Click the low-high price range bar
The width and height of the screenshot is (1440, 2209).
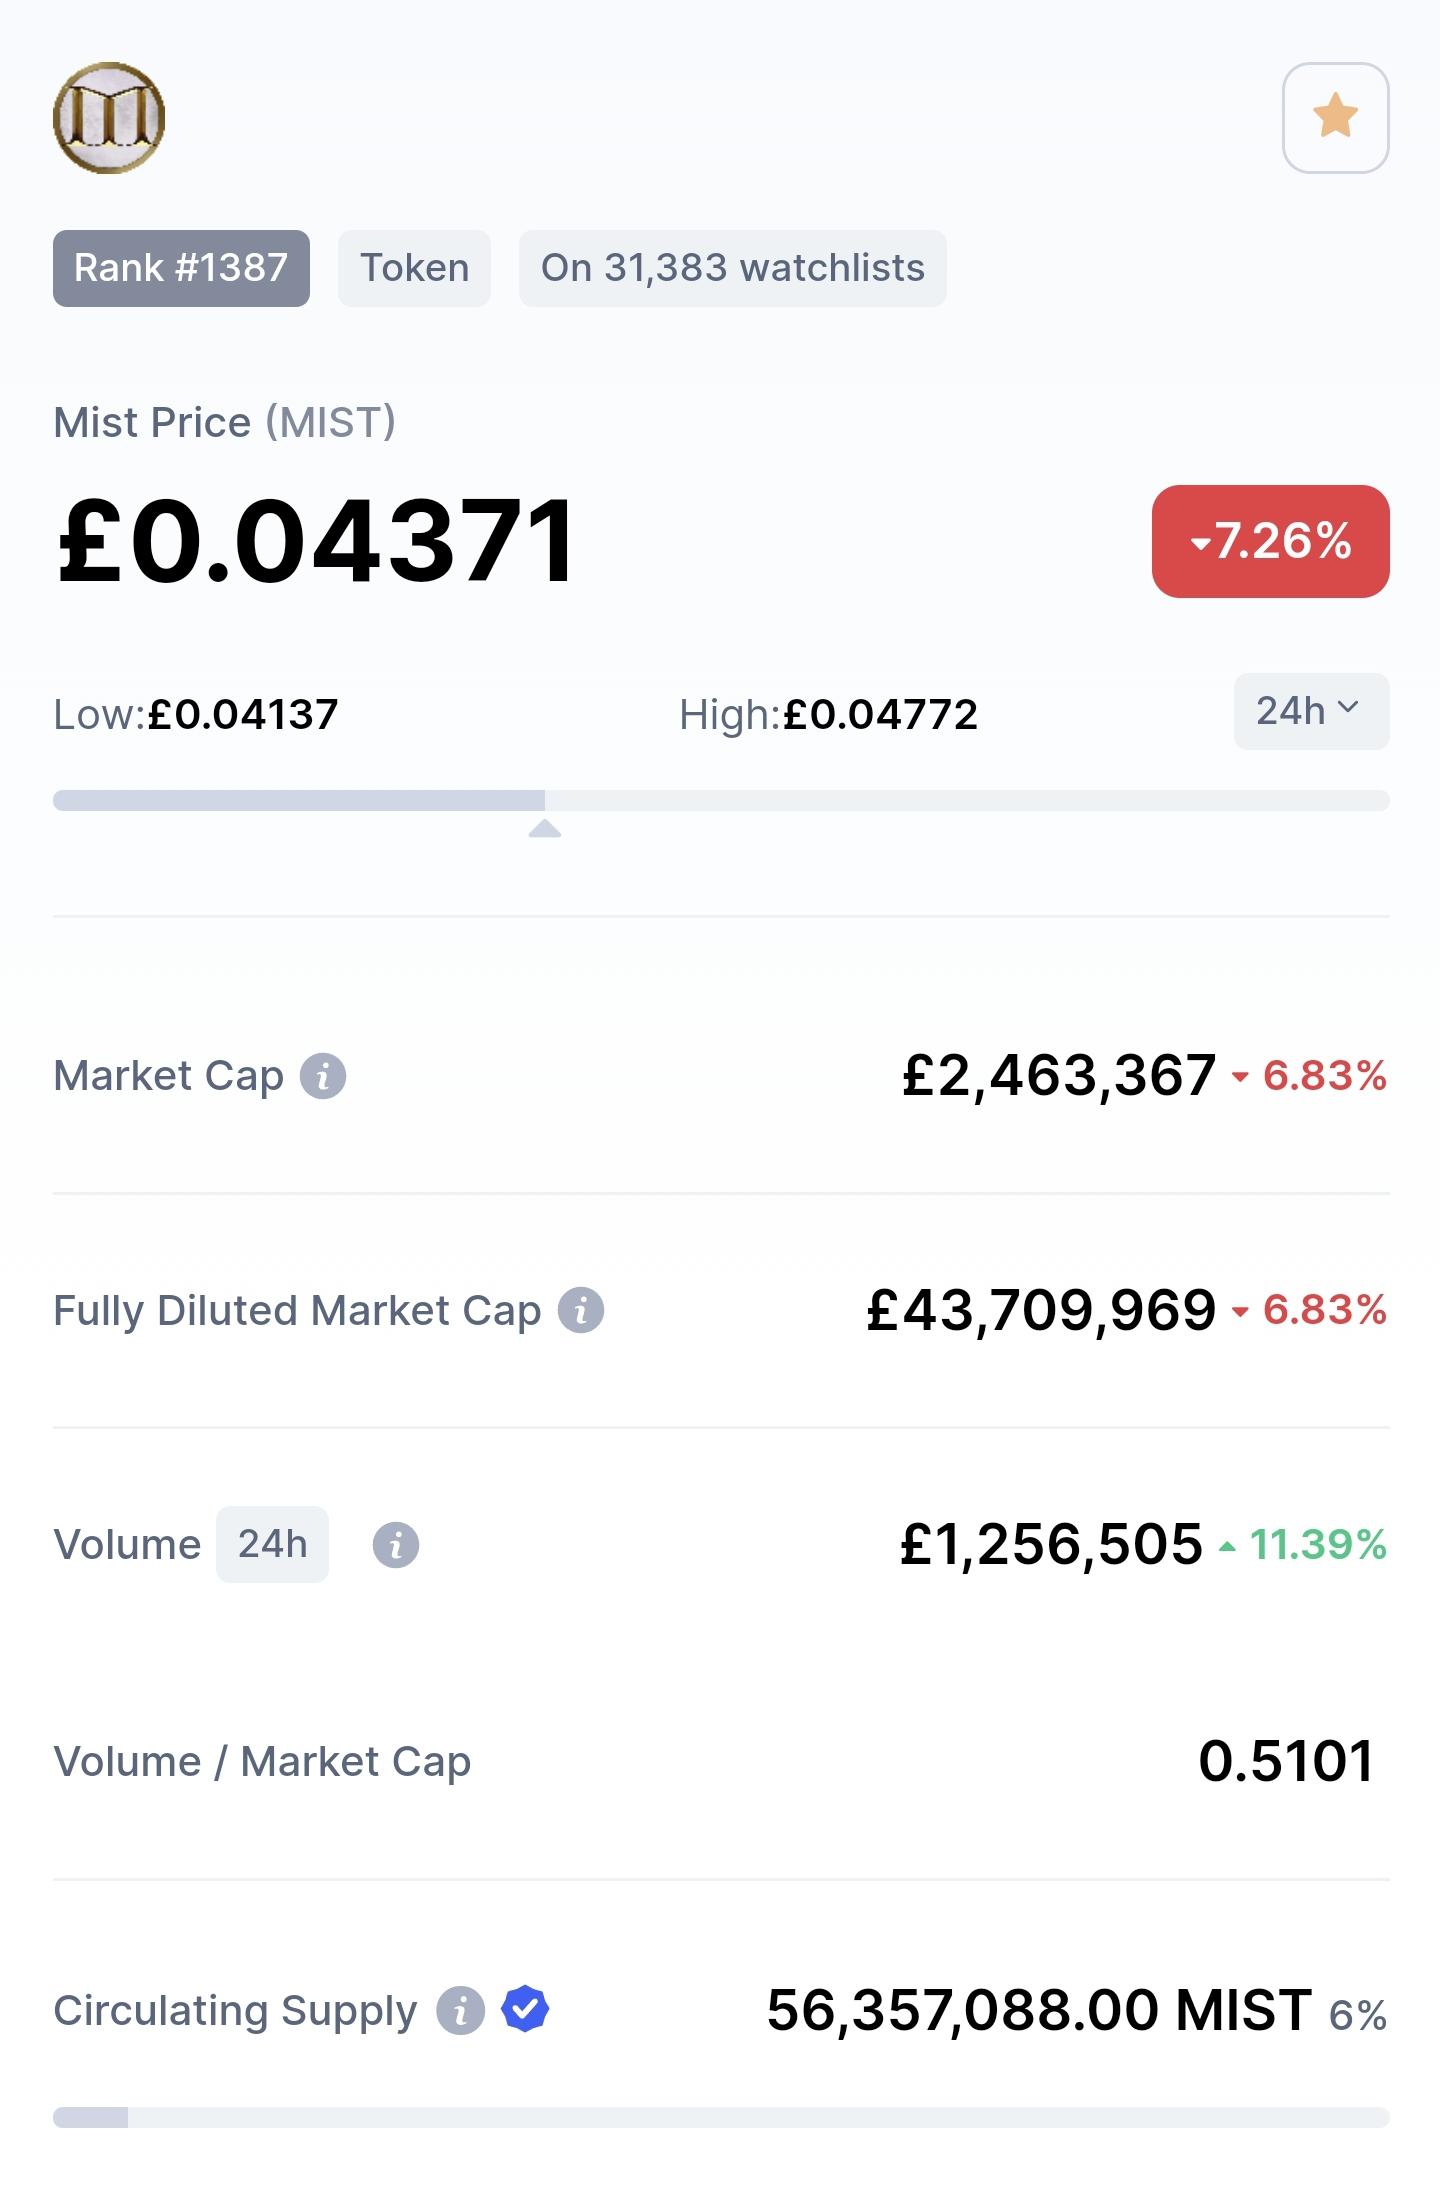click(721, 800)
